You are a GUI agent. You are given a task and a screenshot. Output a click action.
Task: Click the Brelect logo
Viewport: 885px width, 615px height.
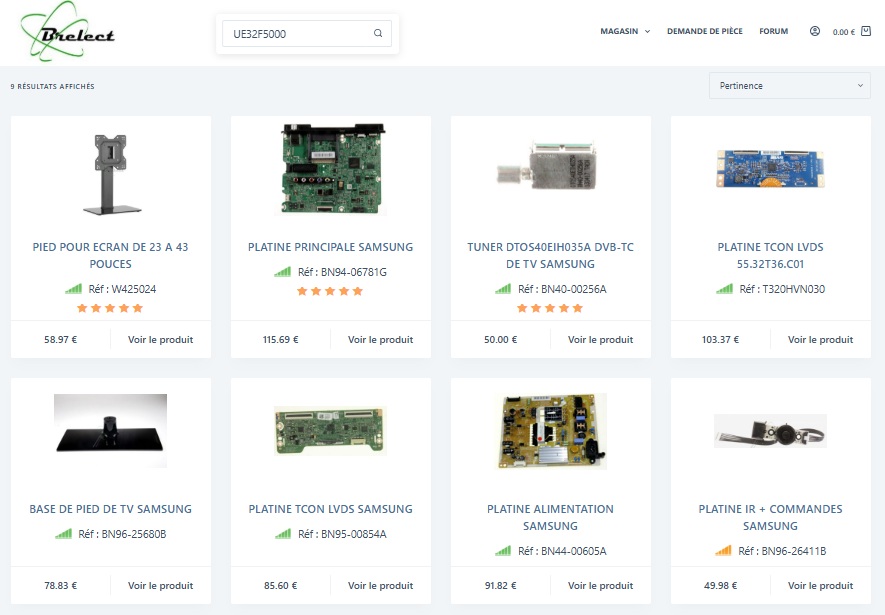click(67, 31)
